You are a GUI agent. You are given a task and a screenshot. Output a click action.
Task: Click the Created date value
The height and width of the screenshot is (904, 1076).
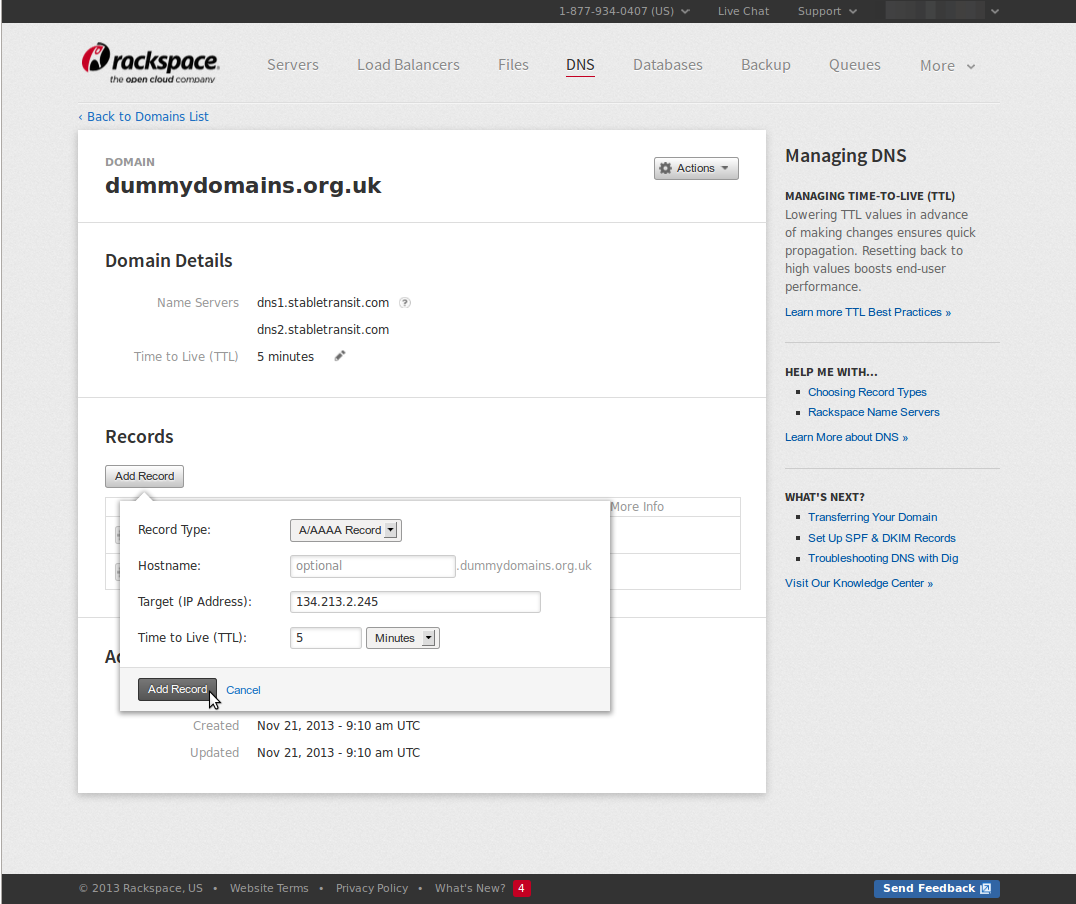338,726
